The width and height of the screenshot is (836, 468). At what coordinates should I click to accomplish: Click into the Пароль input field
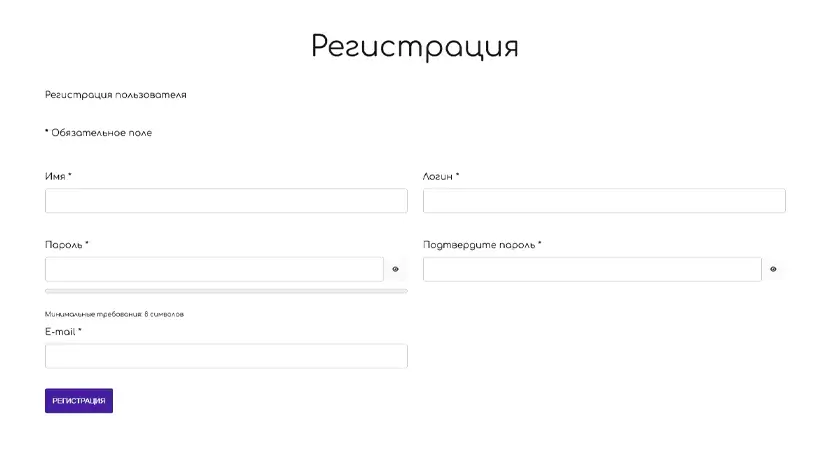point(214,269)
